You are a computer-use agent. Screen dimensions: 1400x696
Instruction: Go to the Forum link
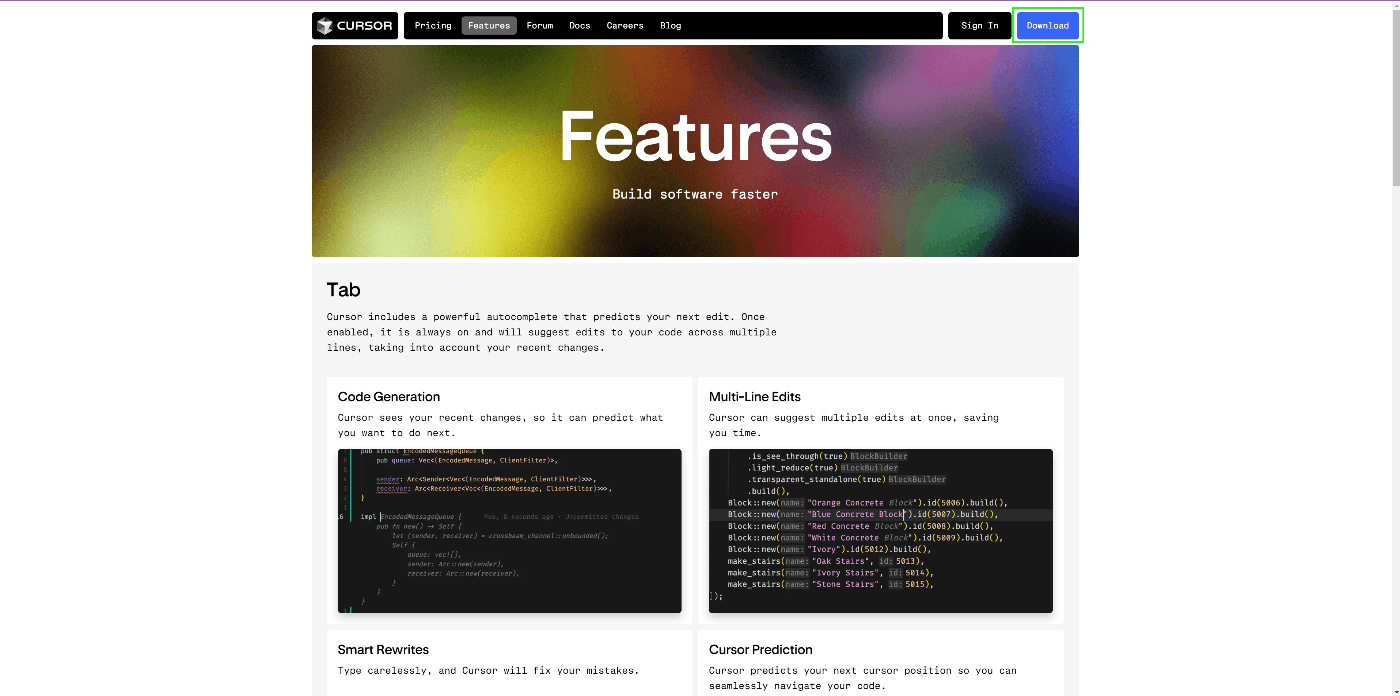[x=540, y=25]
